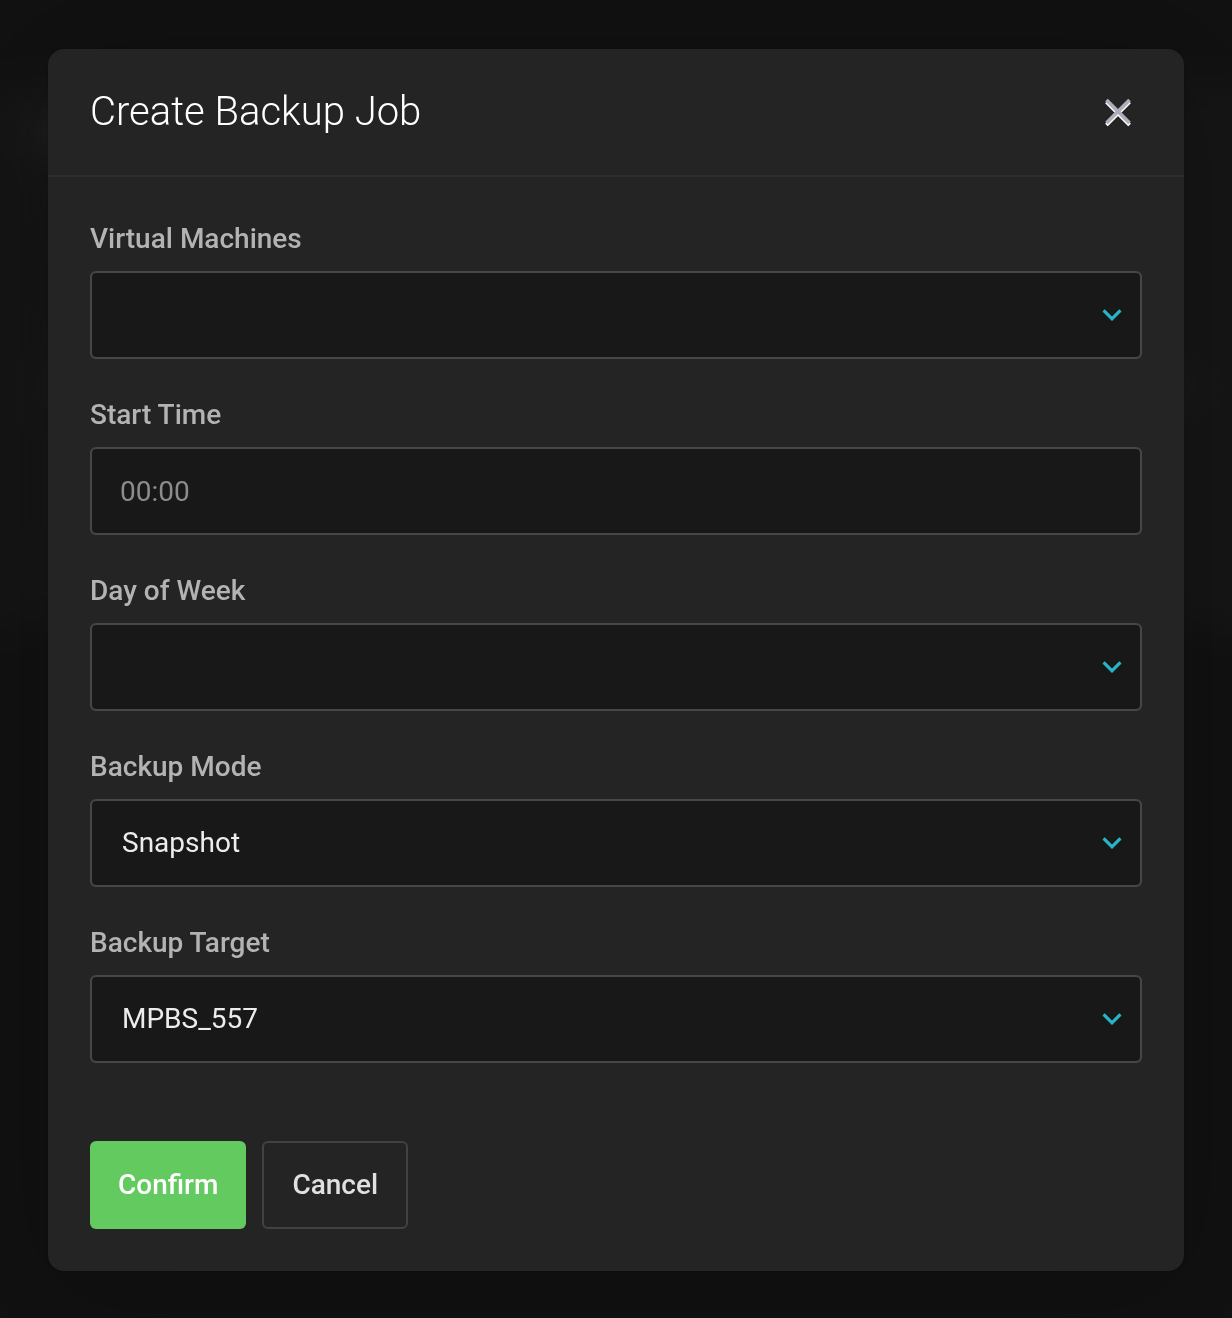1232x1318 pixels.
Task: Click the Backup Target label
Action: point(180,943)
